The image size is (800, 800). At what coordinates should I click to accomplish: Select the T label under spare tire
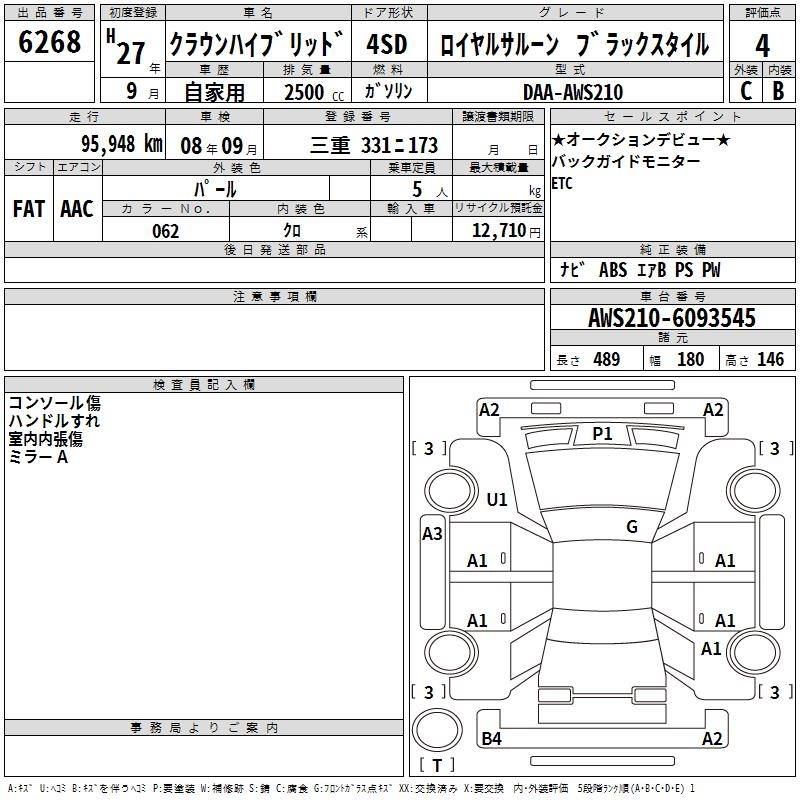coord(437,765)
